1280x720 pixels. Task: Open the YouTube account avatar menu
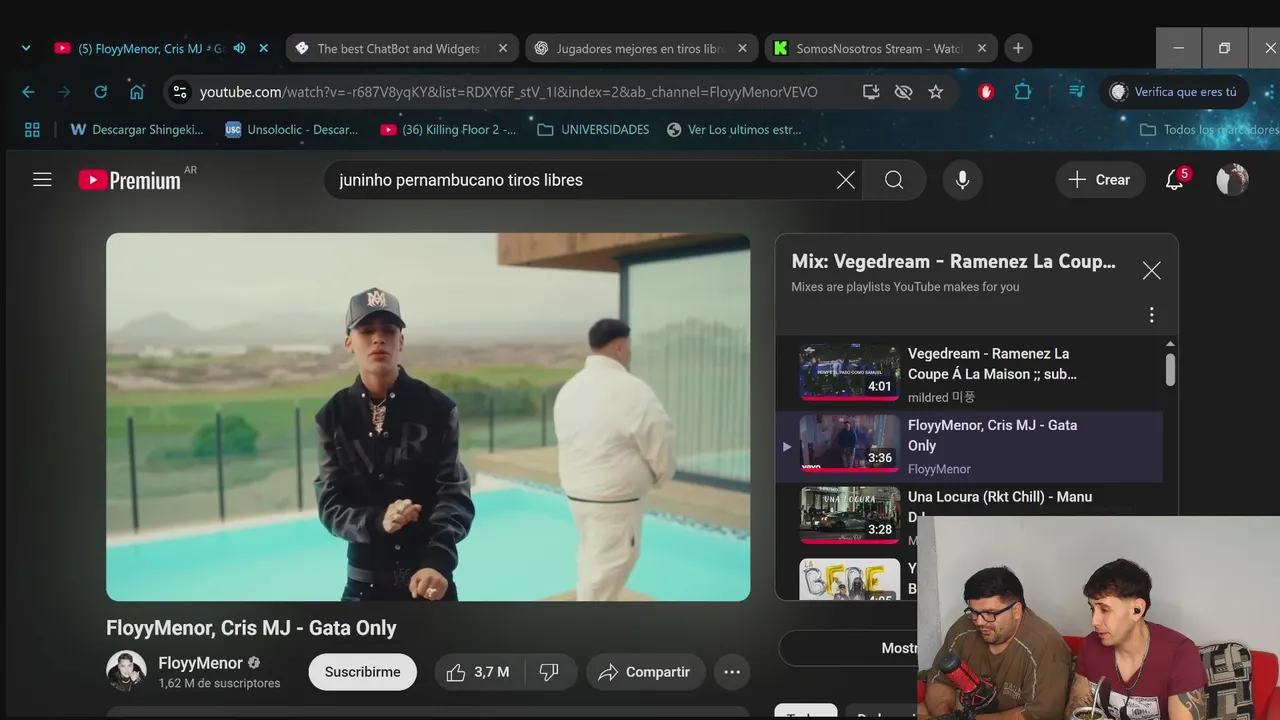point(1232,180)
